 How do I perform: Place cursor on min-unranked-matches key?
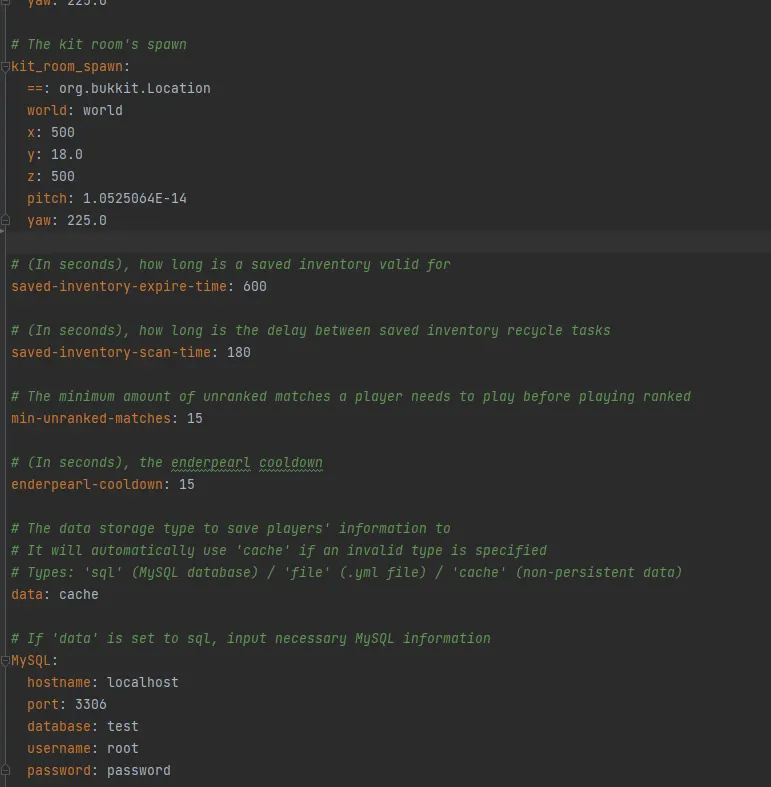pyautogui.click(x=90, y=419)
